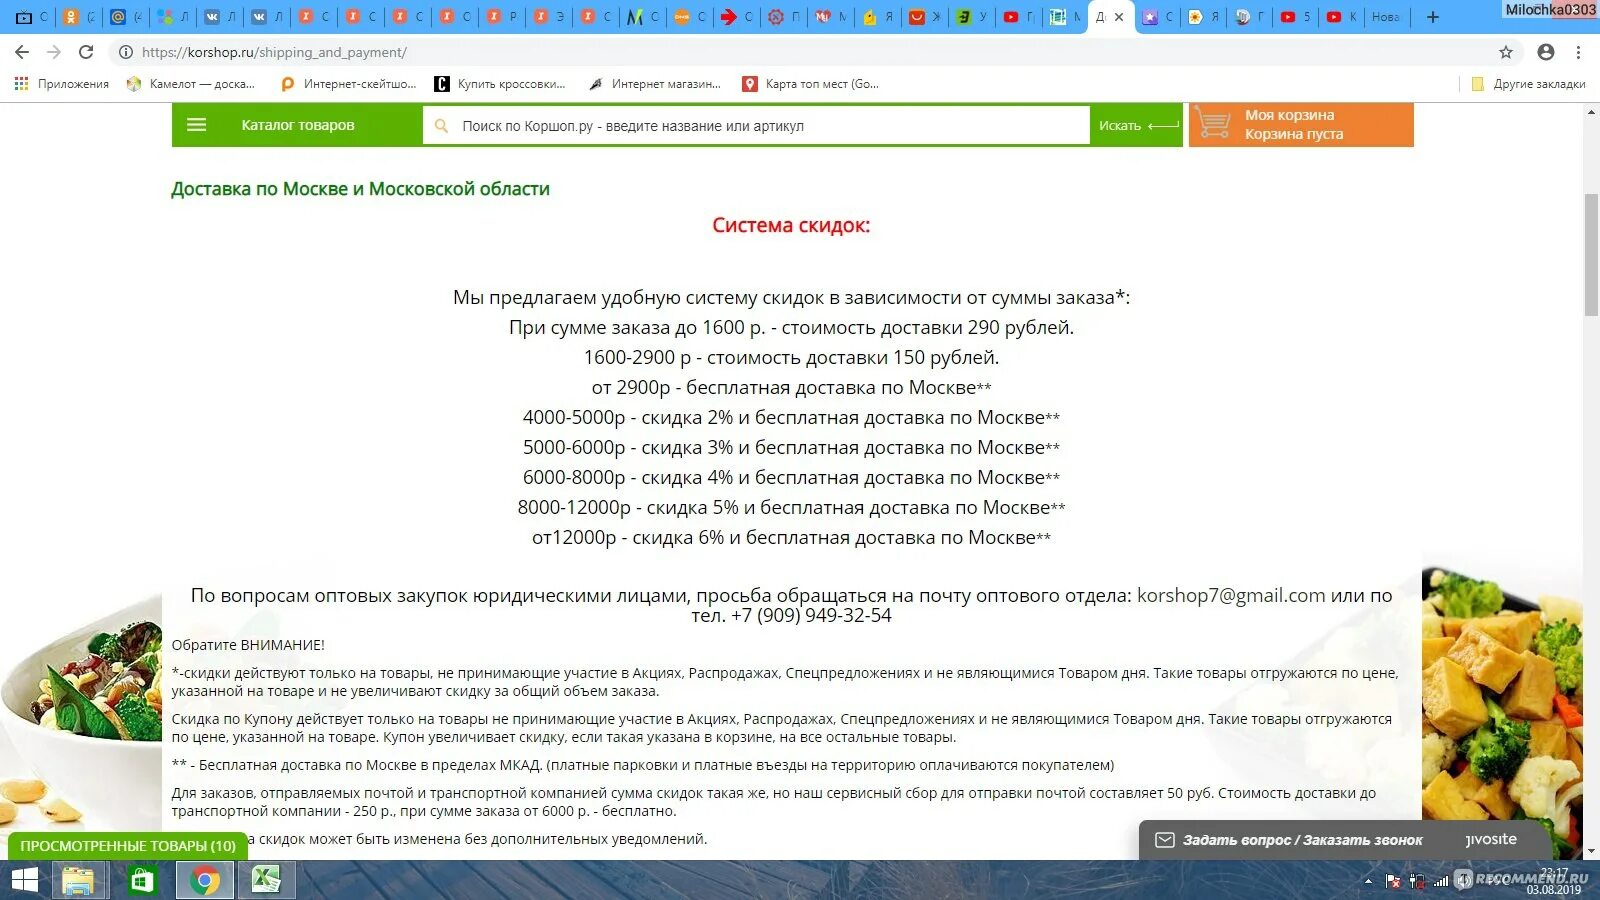The width and height of the screenshot is (1600, 900).
Task: Click the phone number +7 (909) 949-32-54
Action: 811,616
